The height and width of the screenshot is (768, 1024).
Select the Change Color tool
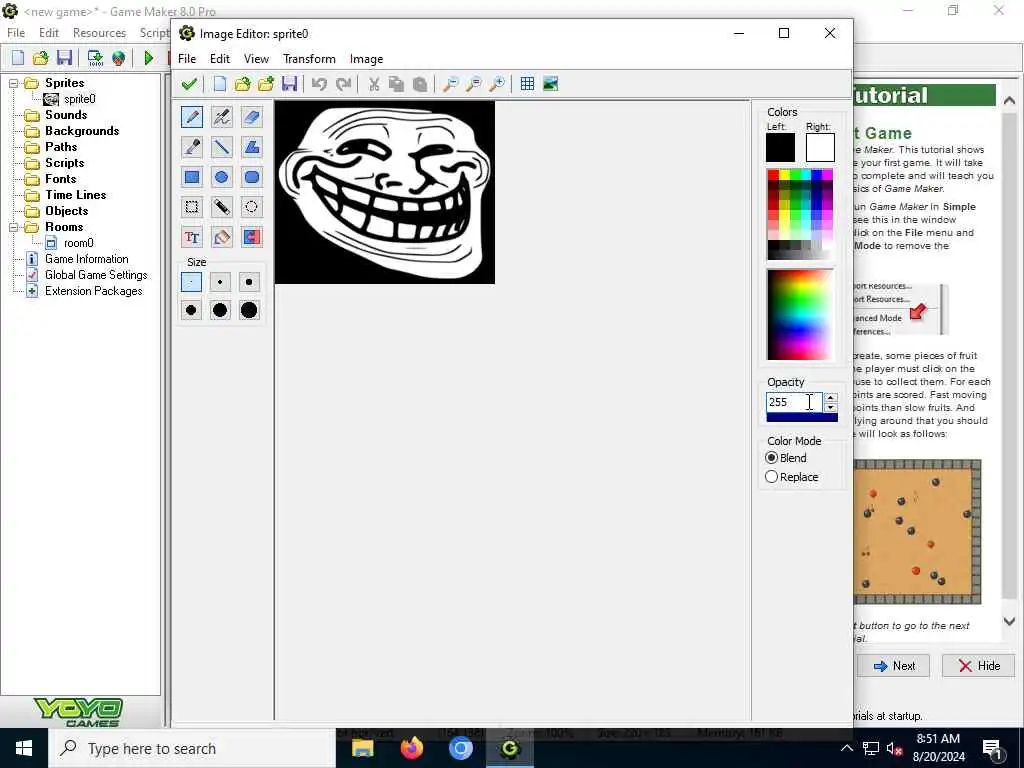(251, 237)
